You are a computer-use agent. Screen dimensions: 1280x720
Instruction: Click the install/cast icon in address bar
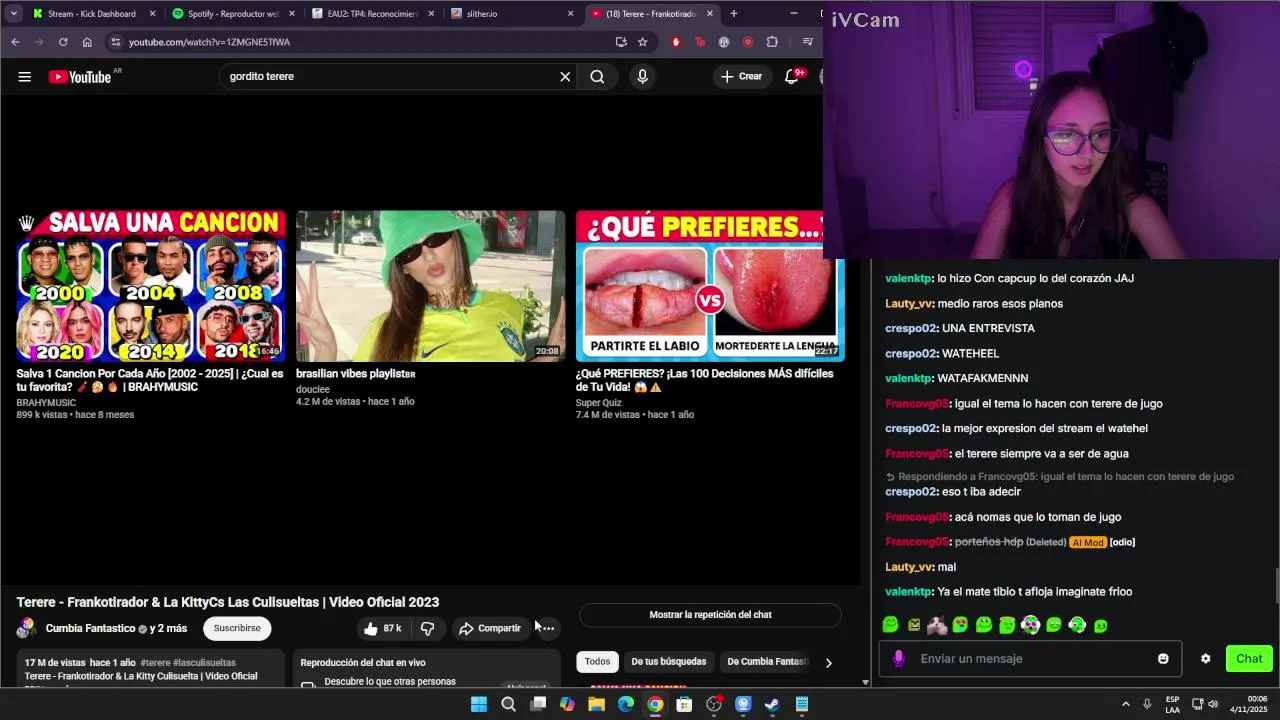click(621, 42)
